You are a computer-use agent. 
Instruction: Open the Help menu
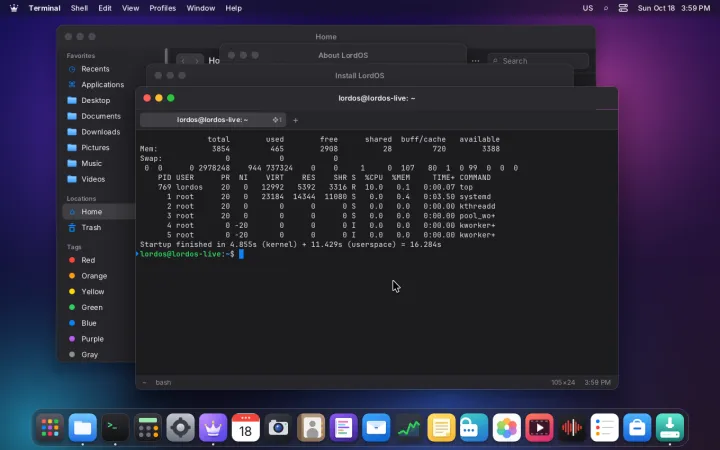[x=233, y=8]
